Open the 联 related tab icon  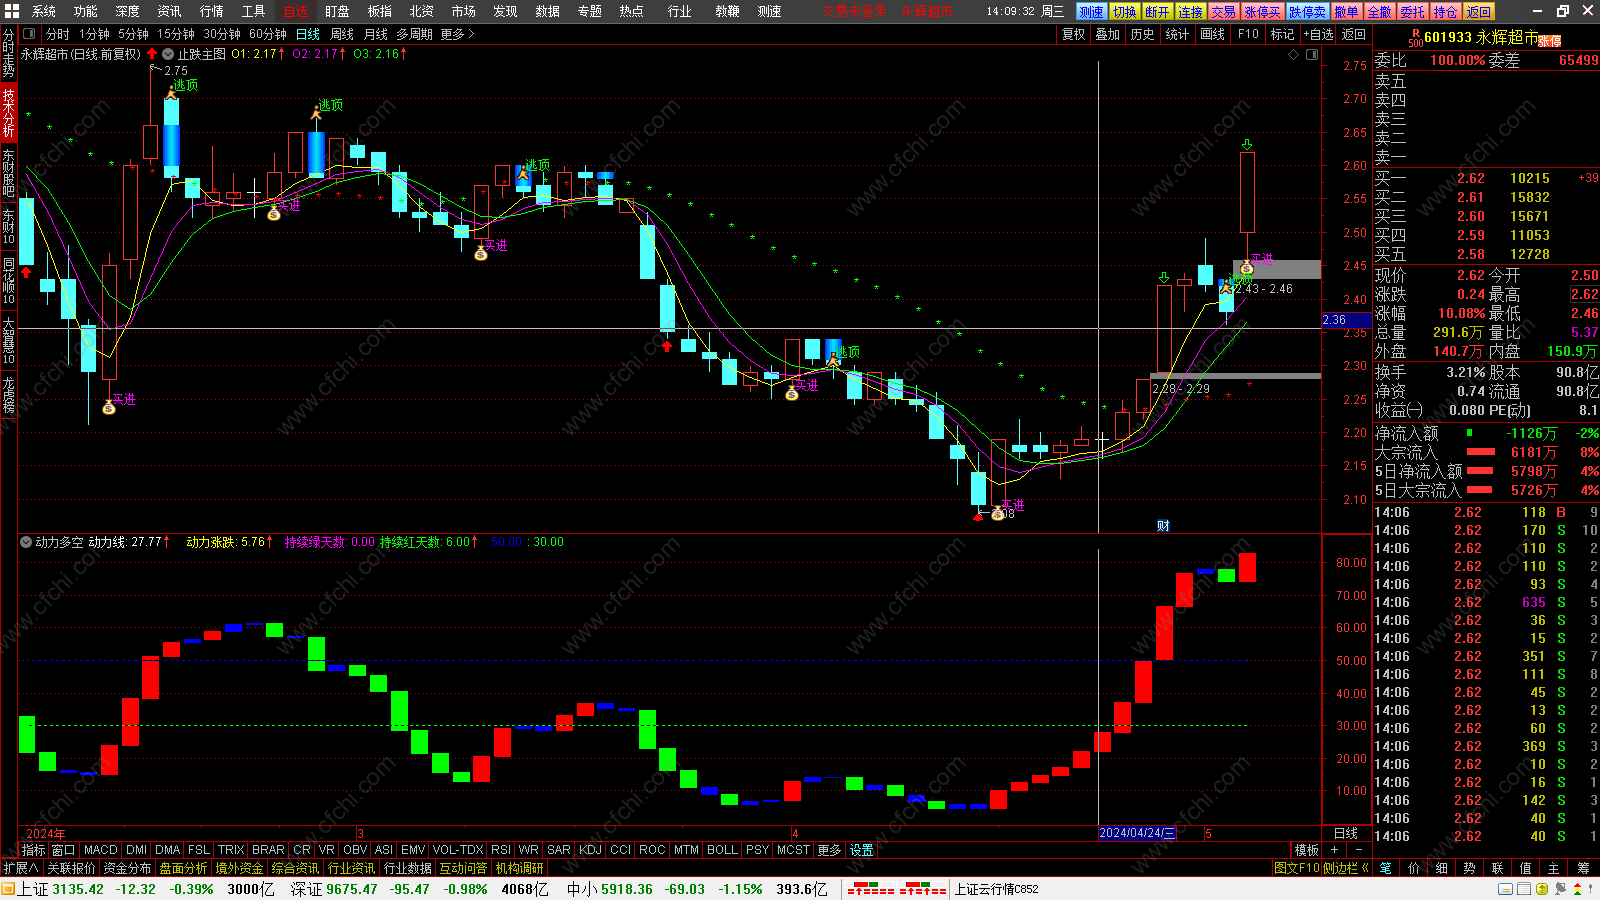1498,868
